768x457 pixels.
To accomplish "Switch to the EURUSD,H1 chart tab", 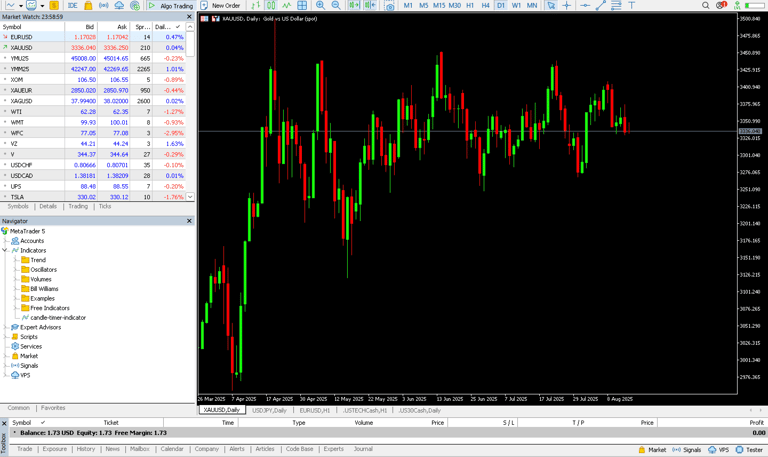I will pyautogui.click(x=315, y=410).
